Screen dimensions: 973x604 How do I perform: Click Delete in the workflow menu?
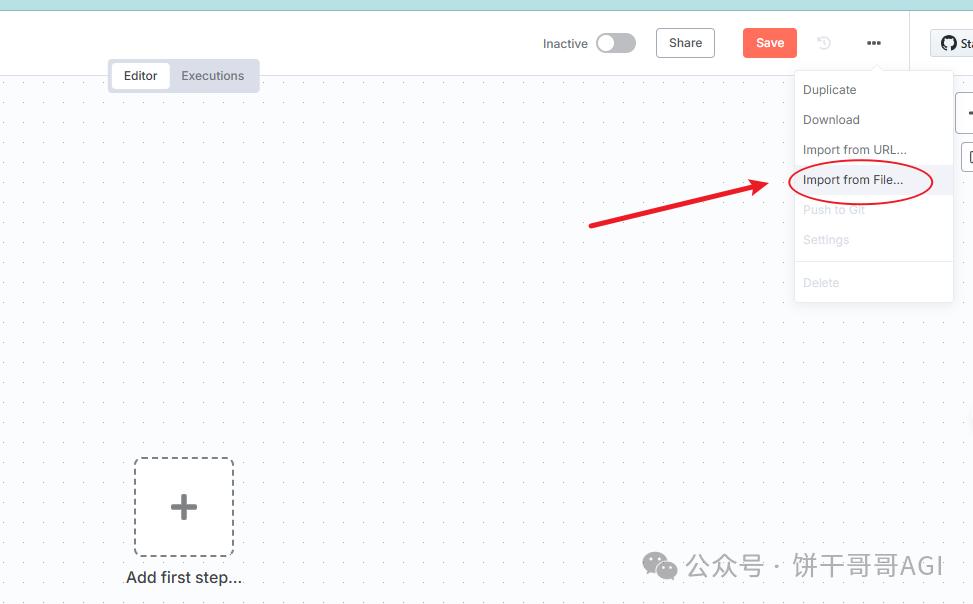click(821, 283)
